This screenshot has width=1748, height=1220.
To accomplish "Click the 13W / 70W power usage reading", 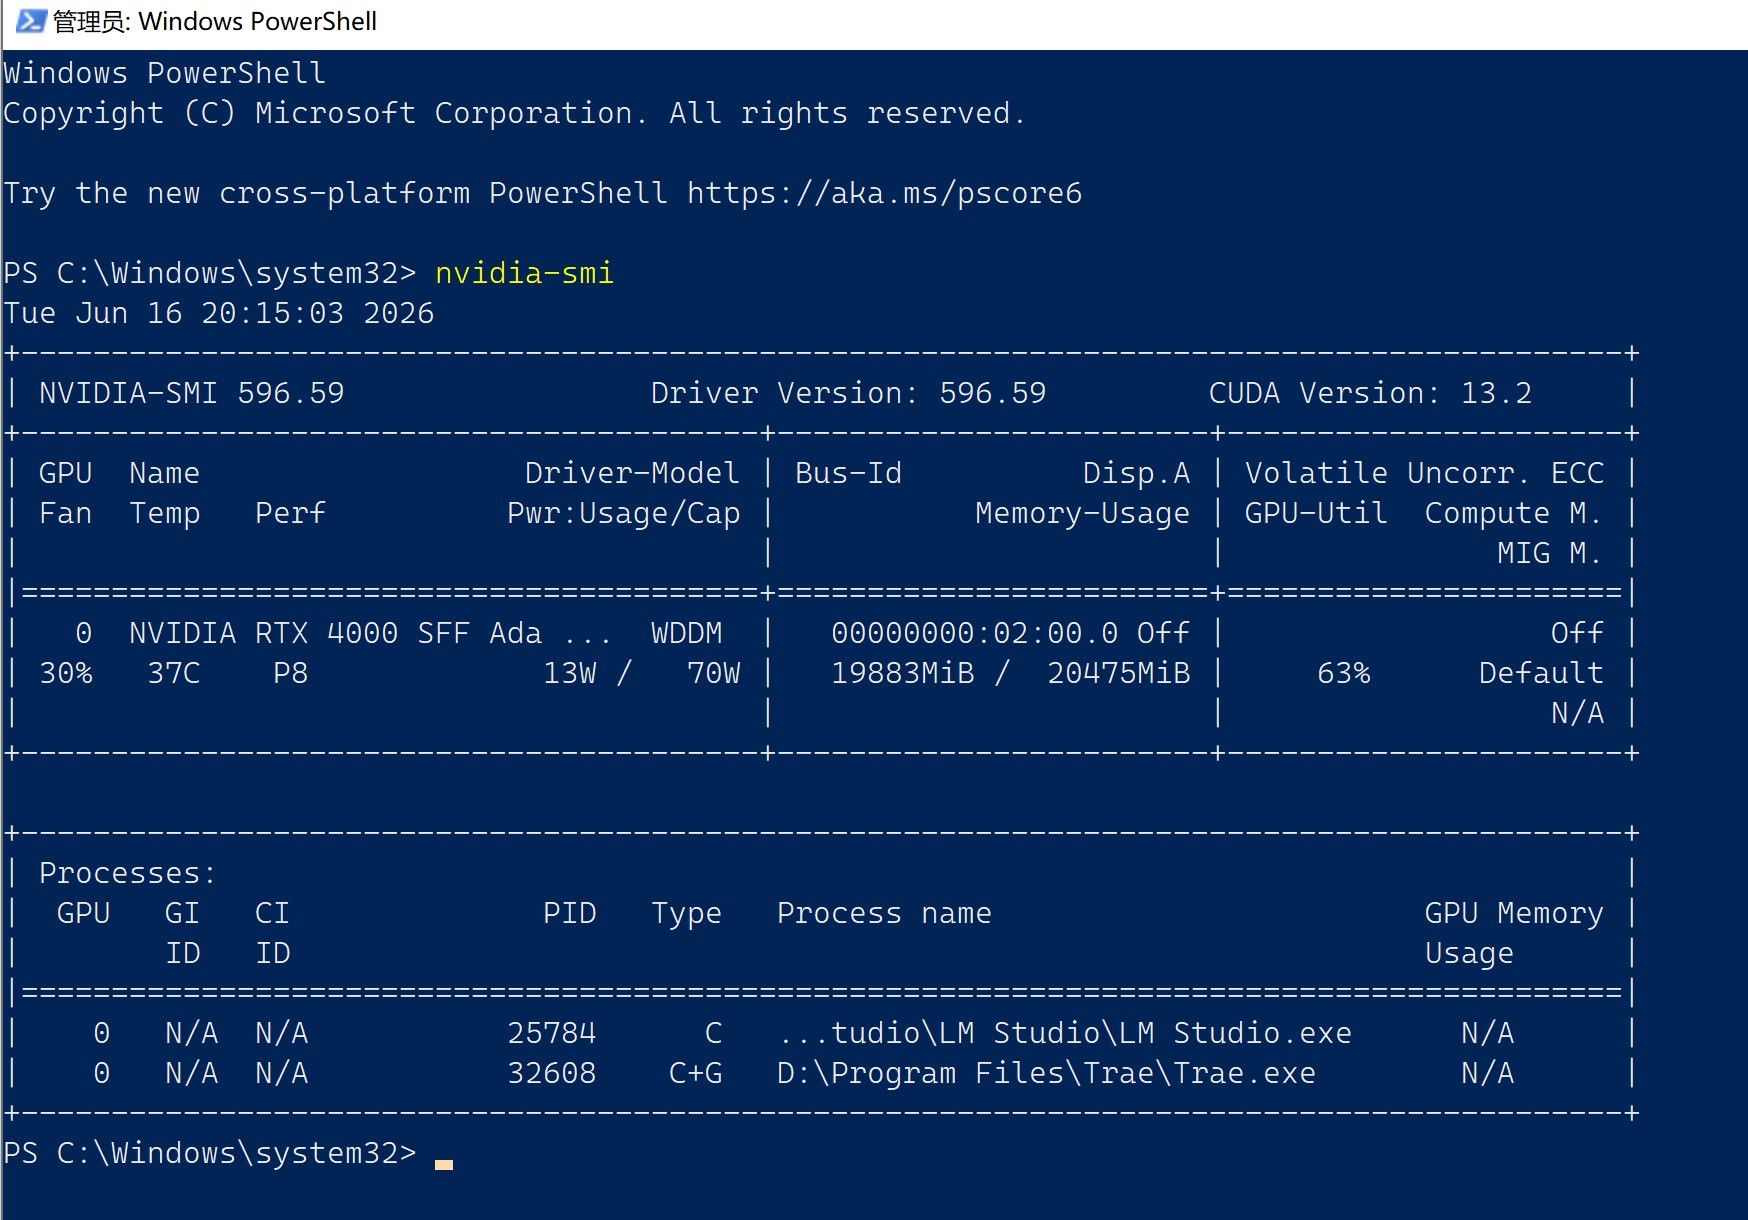I will coord(641,673).
